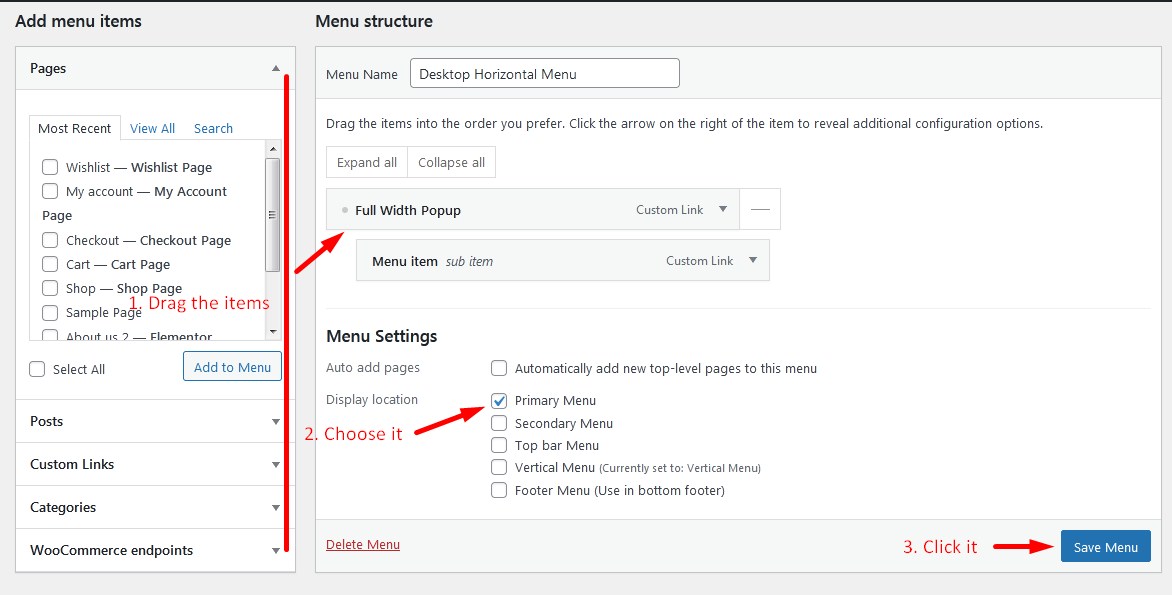Screen dimensions: 1172x595
Task: Expand the Categories section
Action: click(276, 508)
